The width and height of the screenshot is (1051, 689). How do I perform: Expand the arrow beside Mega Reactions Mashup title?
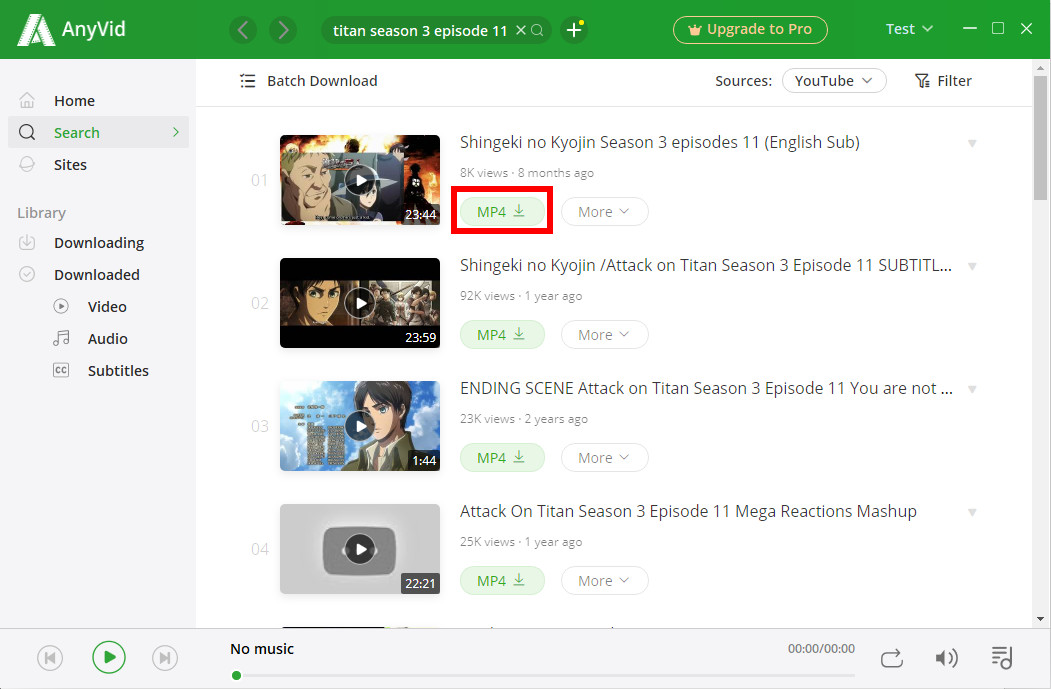pyautogui.click(x=972, y=513)
